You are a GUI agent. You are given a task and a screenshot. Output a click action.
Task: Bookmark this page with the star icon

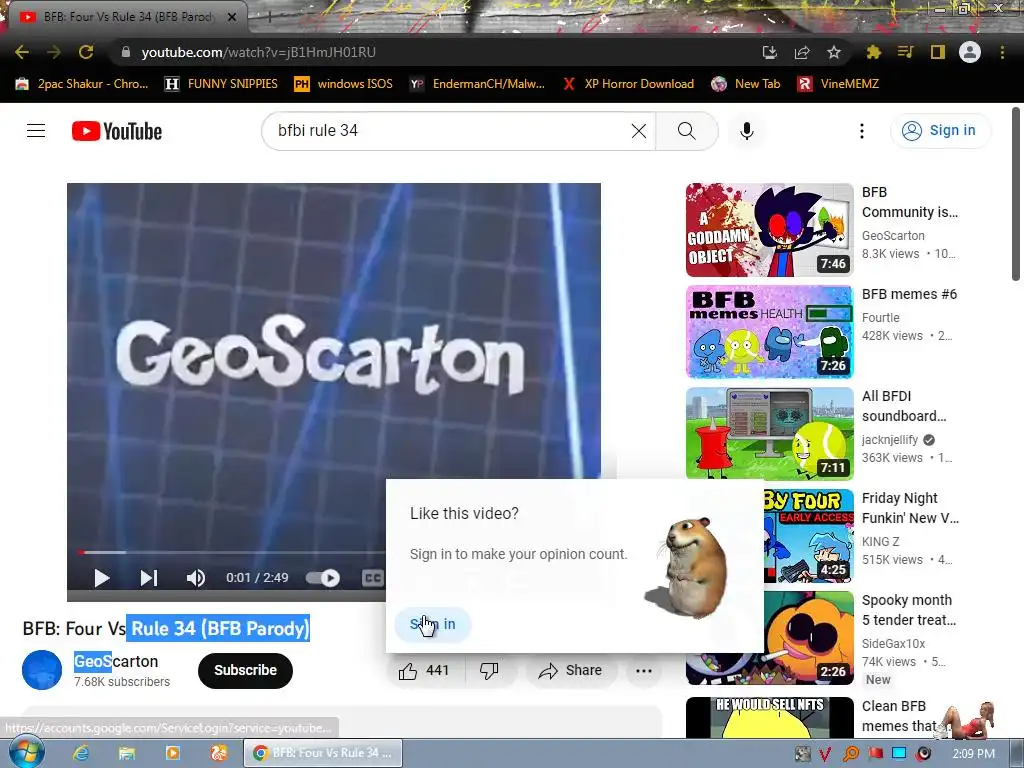(834, 52)
